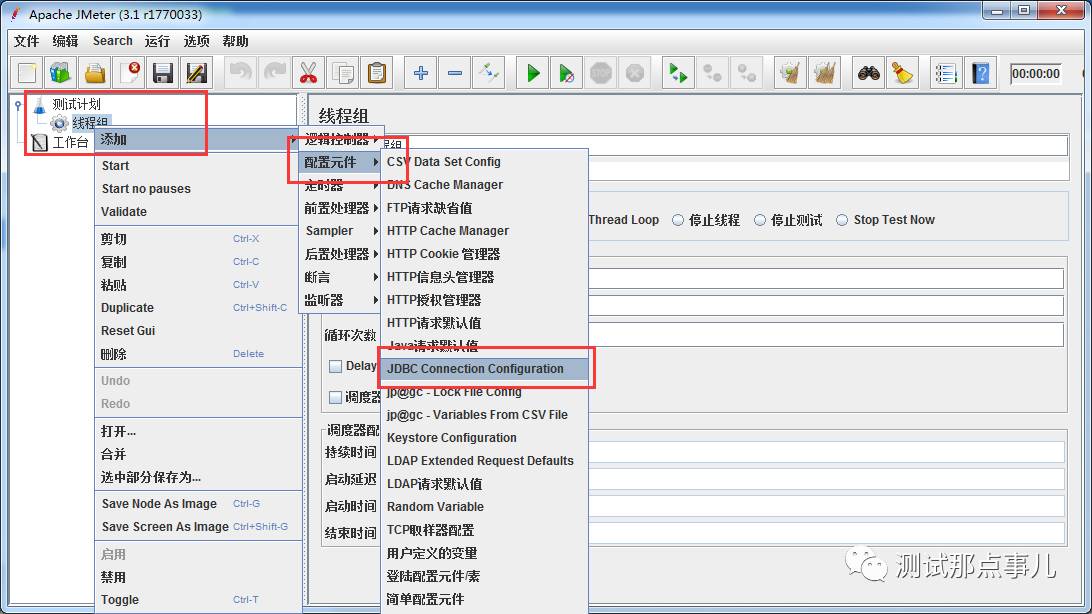Choose HTTP信息头管理器 entry
The width and height of the screenshot is (1092, 614).
click(485, 277)
